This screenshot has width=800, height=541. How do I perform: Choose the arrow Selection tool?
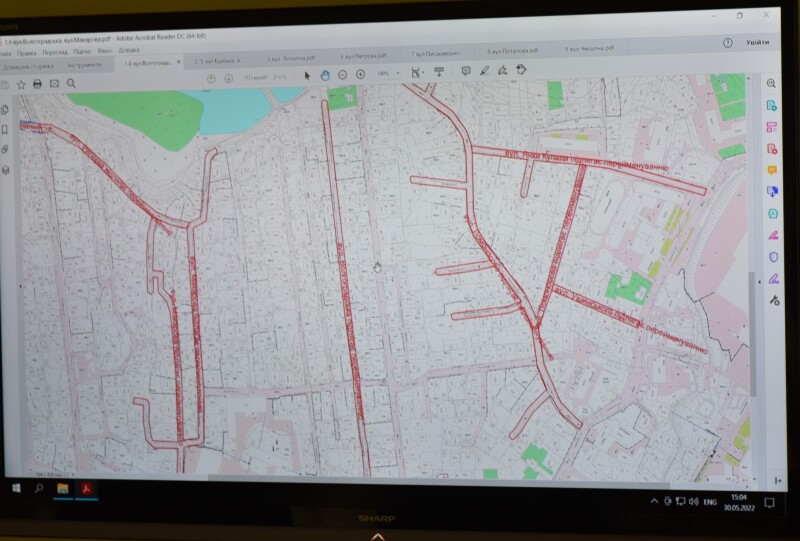pos(308,74)
